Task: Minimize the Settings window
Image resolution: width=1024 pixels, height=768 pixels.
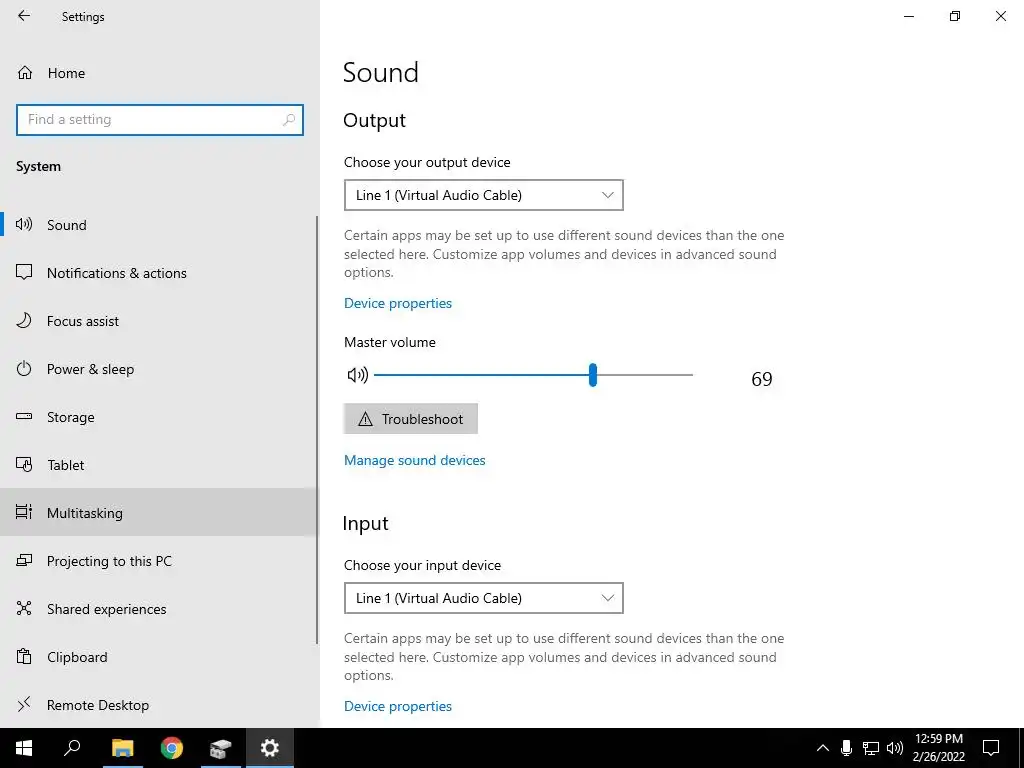Action: pos(909,16)
